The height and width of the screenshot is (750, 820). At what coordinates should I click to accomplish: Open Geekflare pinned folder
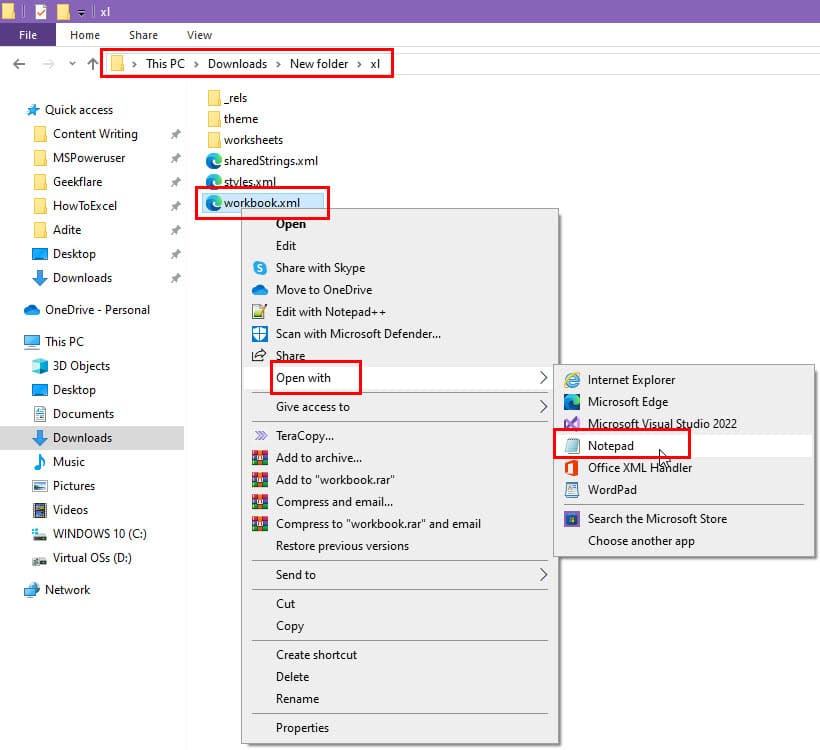coord(77,182)
